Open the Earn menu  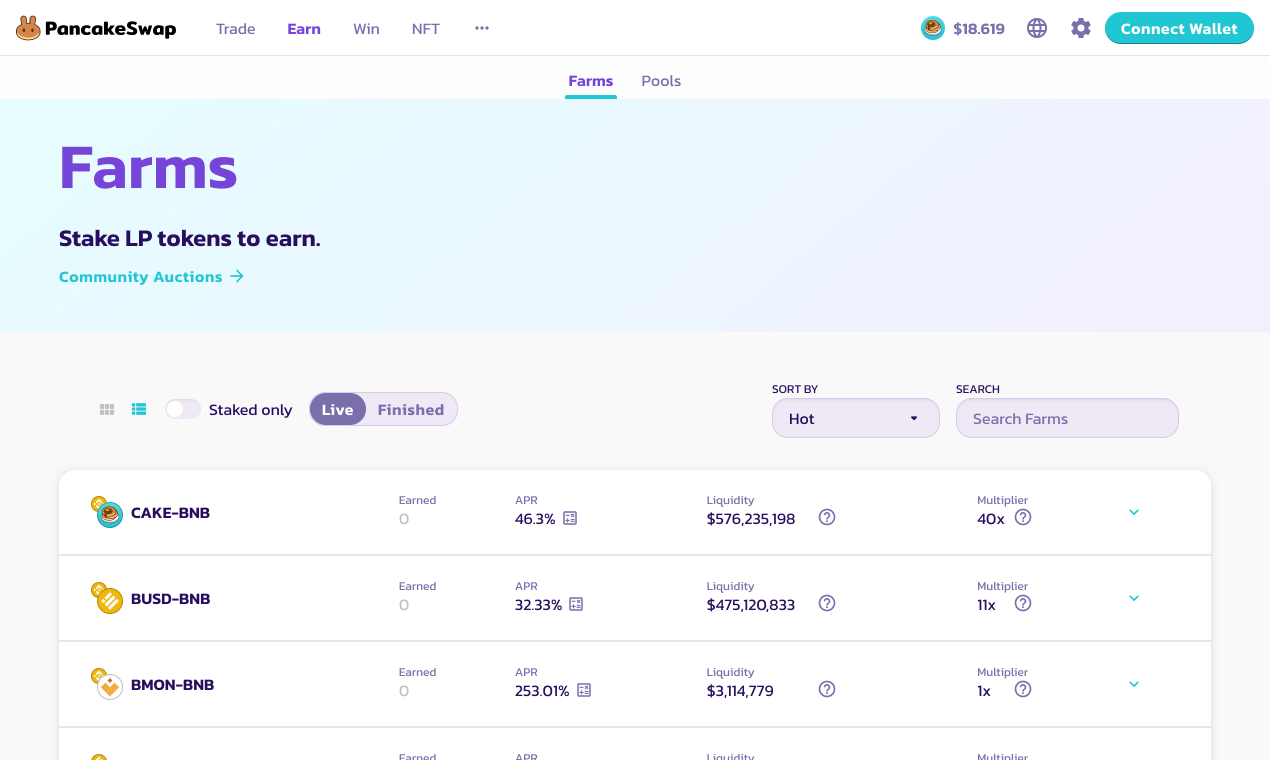tap(304, 28)
